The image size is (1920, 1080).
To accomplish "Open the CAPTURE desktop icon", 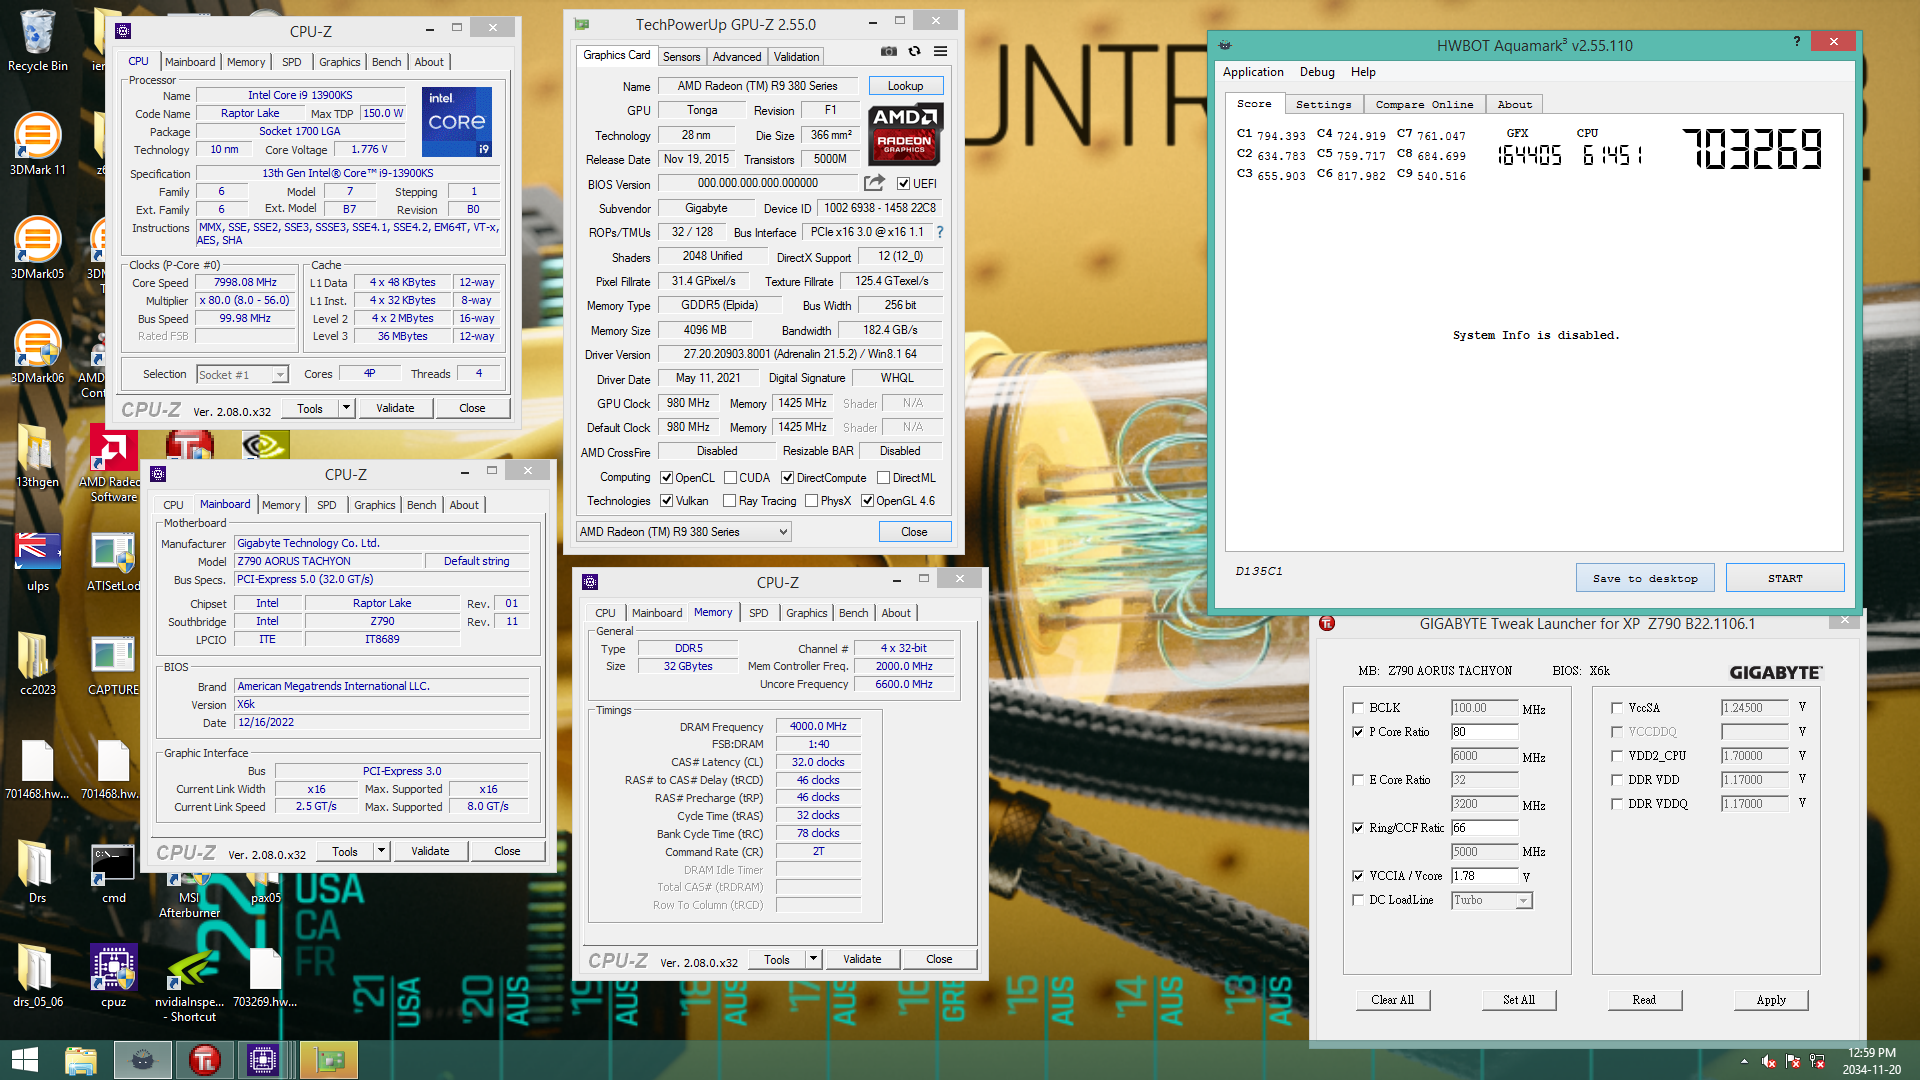I will click(113, 664).
